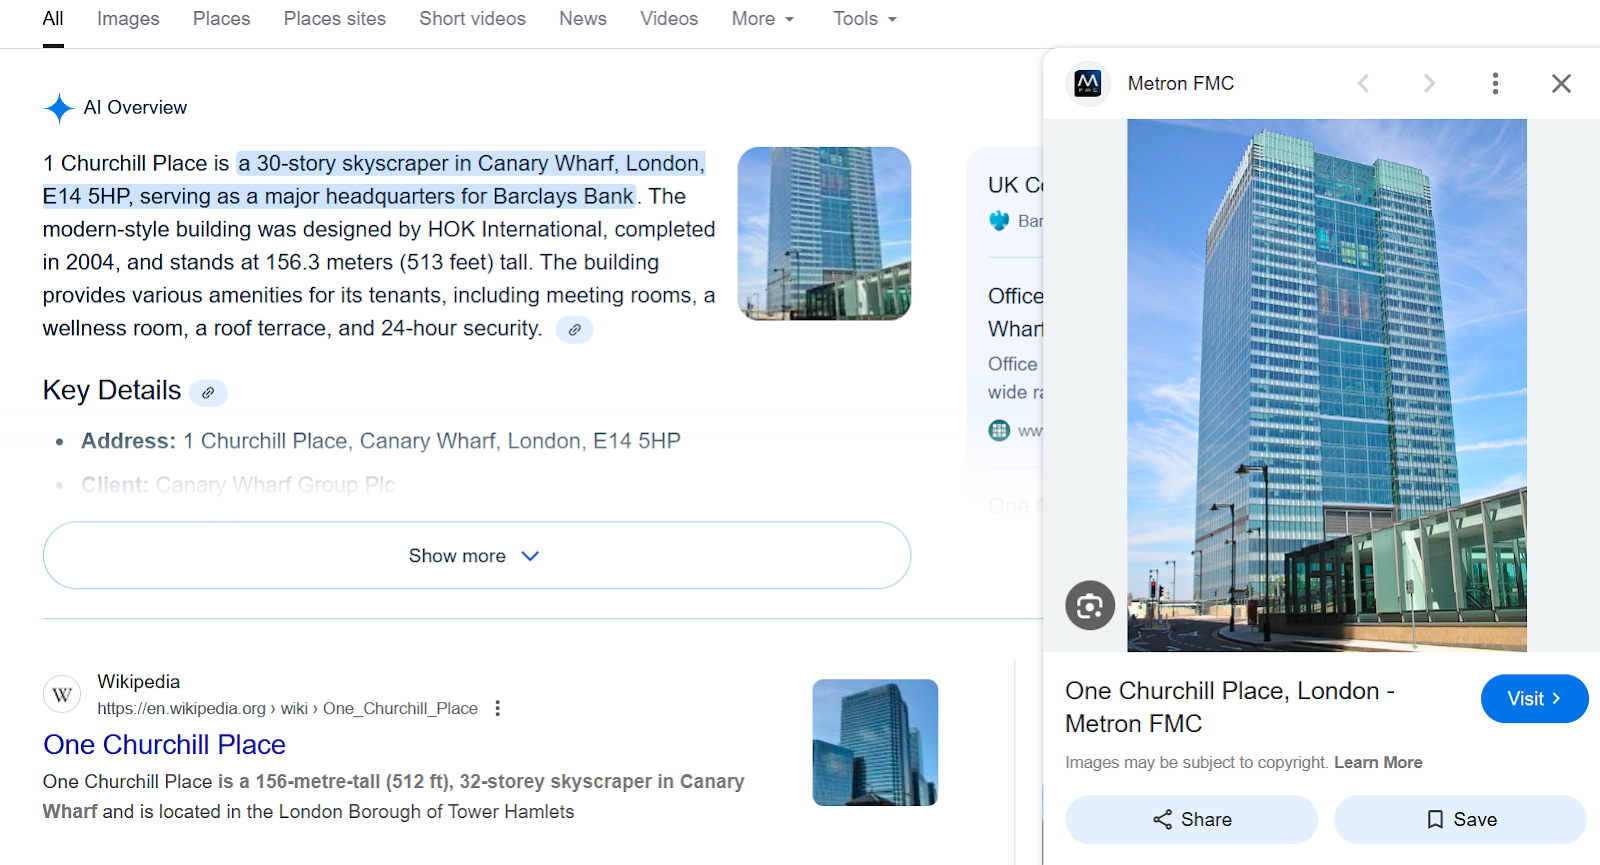Save the One Churchill Place image
Image resolution: width=1600 pixels, height=865 pixels.
pyautogui.click(x=1460, y=819)
